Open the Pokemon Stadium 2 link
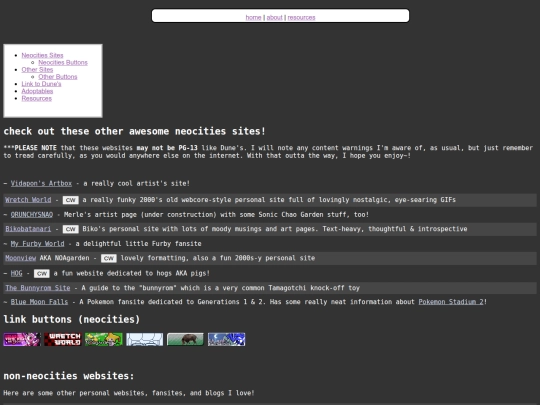This screenshot has width=540, height=405. pos(451,302)
